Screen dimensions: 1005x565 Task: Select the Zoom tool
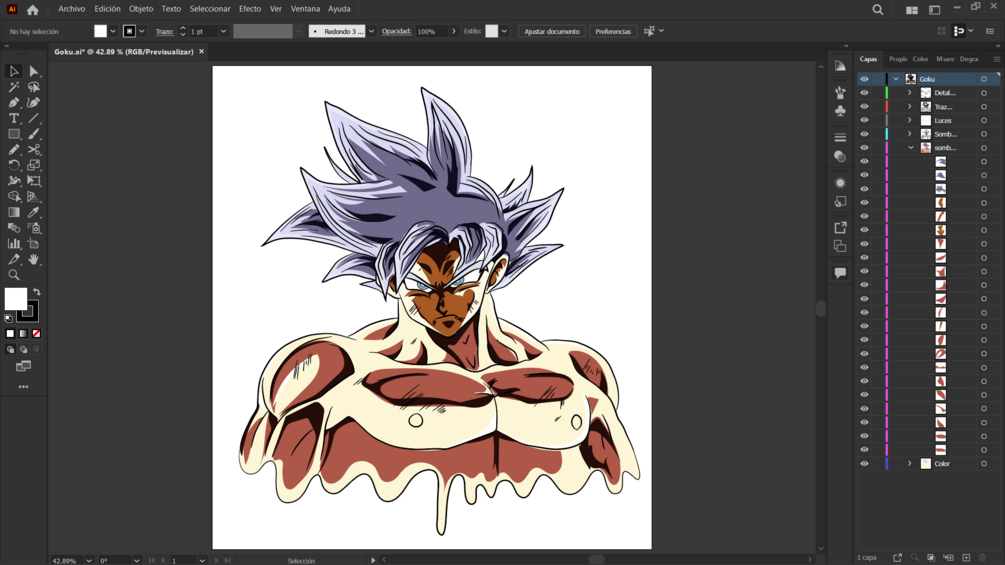(13, 275)
